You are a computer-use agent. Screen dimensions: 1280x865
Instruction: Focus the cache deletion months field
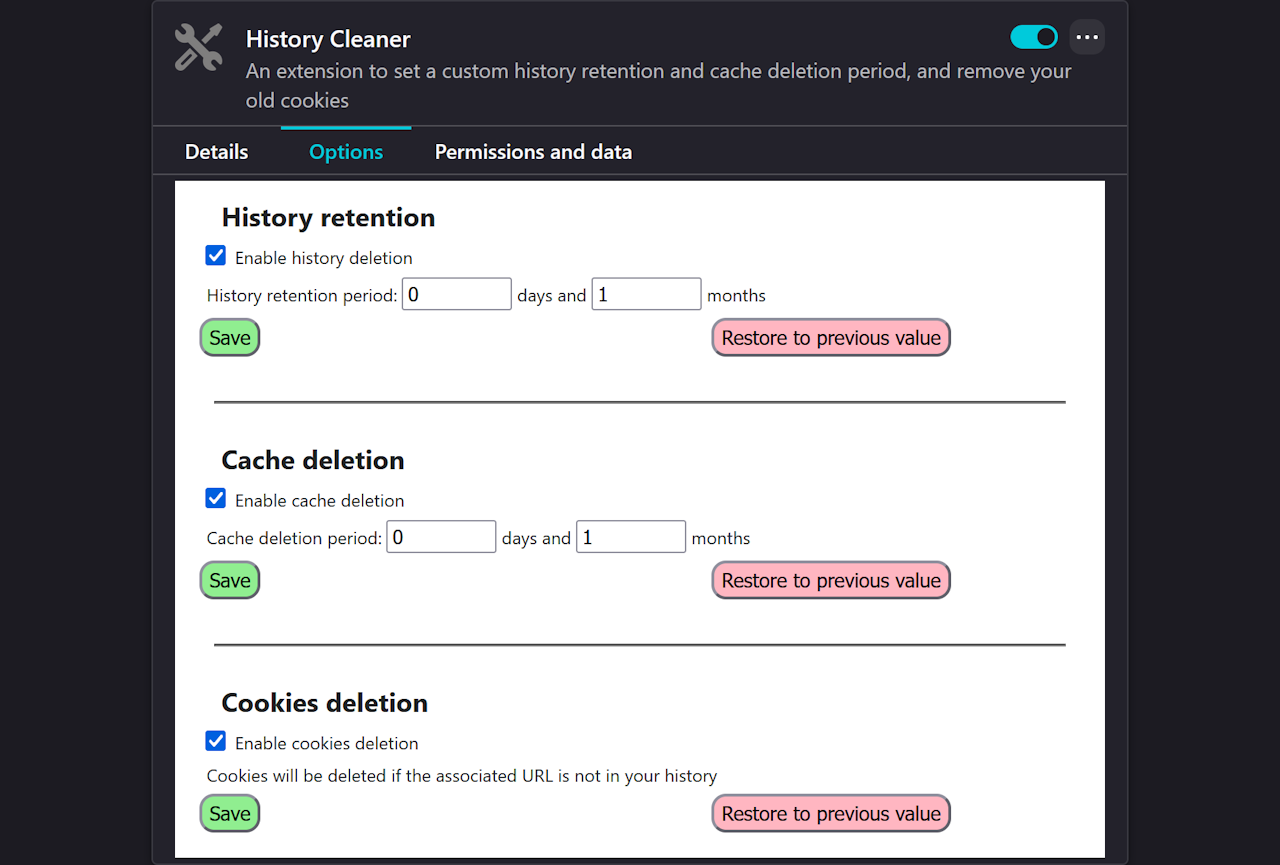click(631, 537)
